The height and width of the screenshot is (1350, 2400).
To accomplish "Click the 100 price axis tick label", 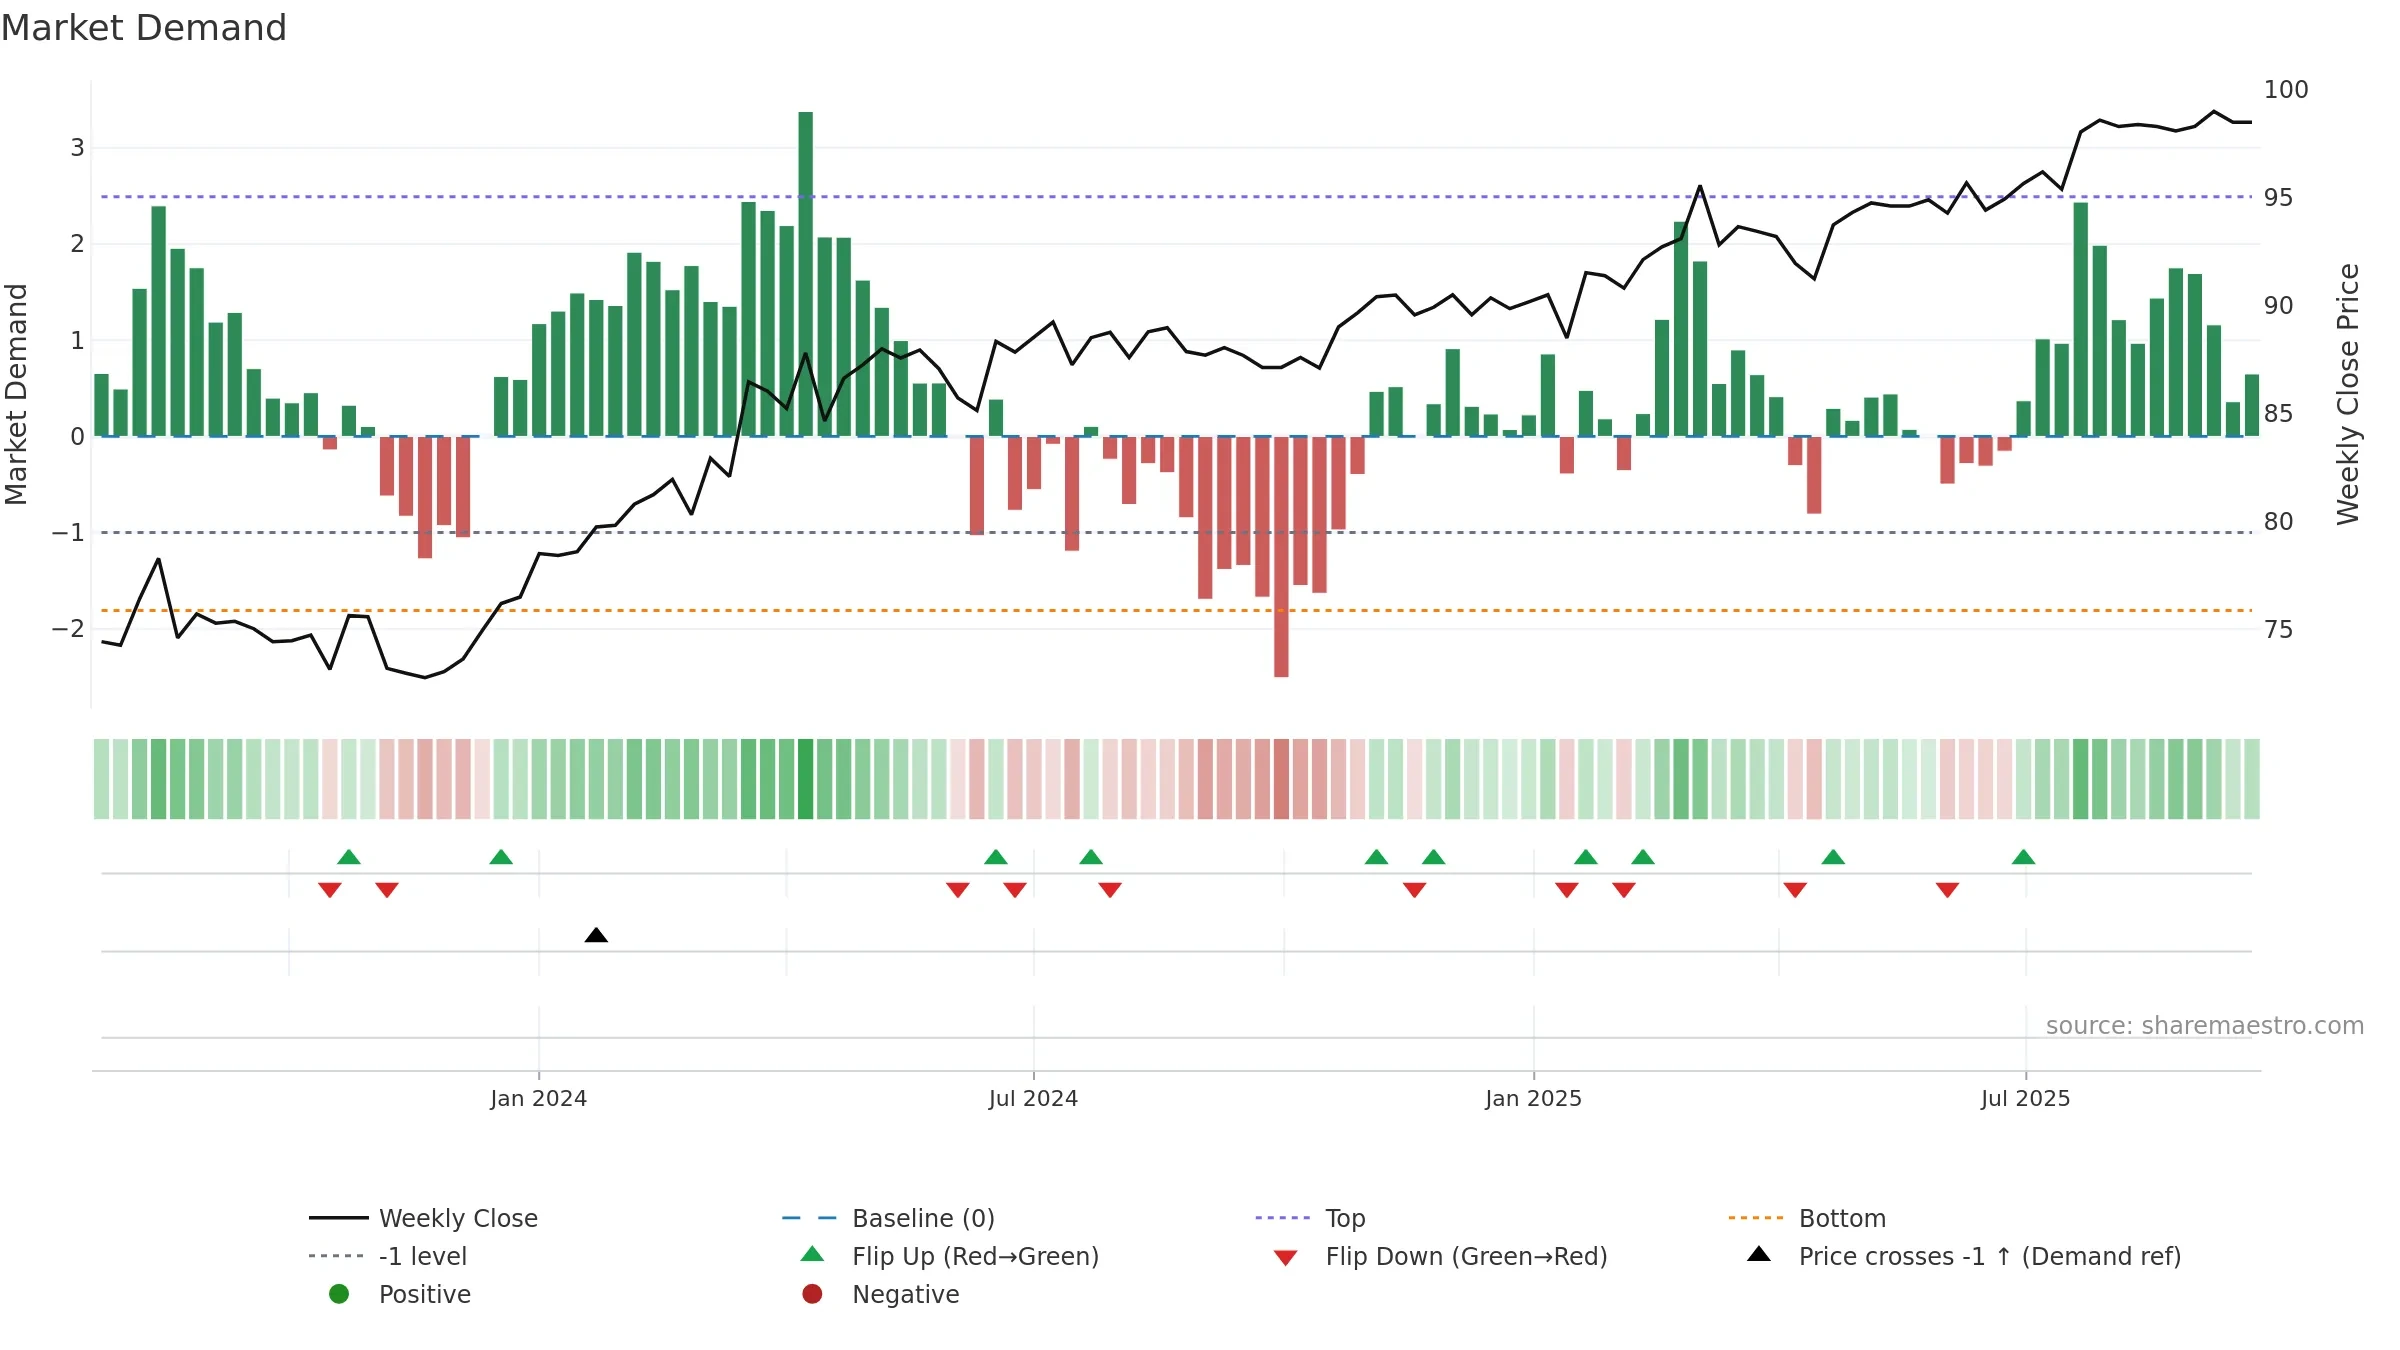I will coord(2286,90).
